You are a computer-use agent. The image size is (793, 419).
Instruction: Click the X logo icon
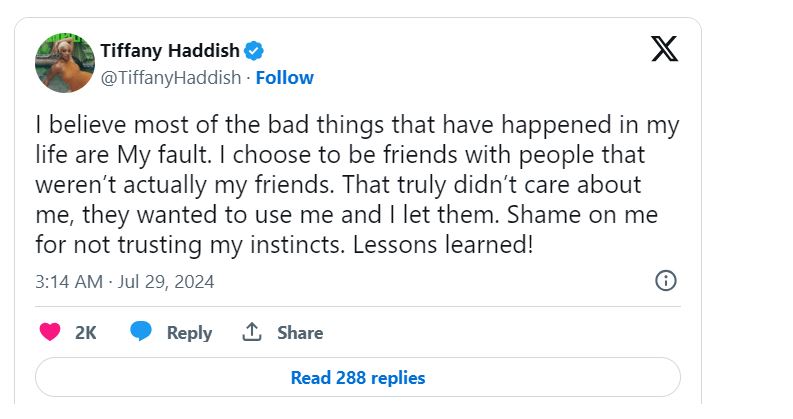pos(664,48)
